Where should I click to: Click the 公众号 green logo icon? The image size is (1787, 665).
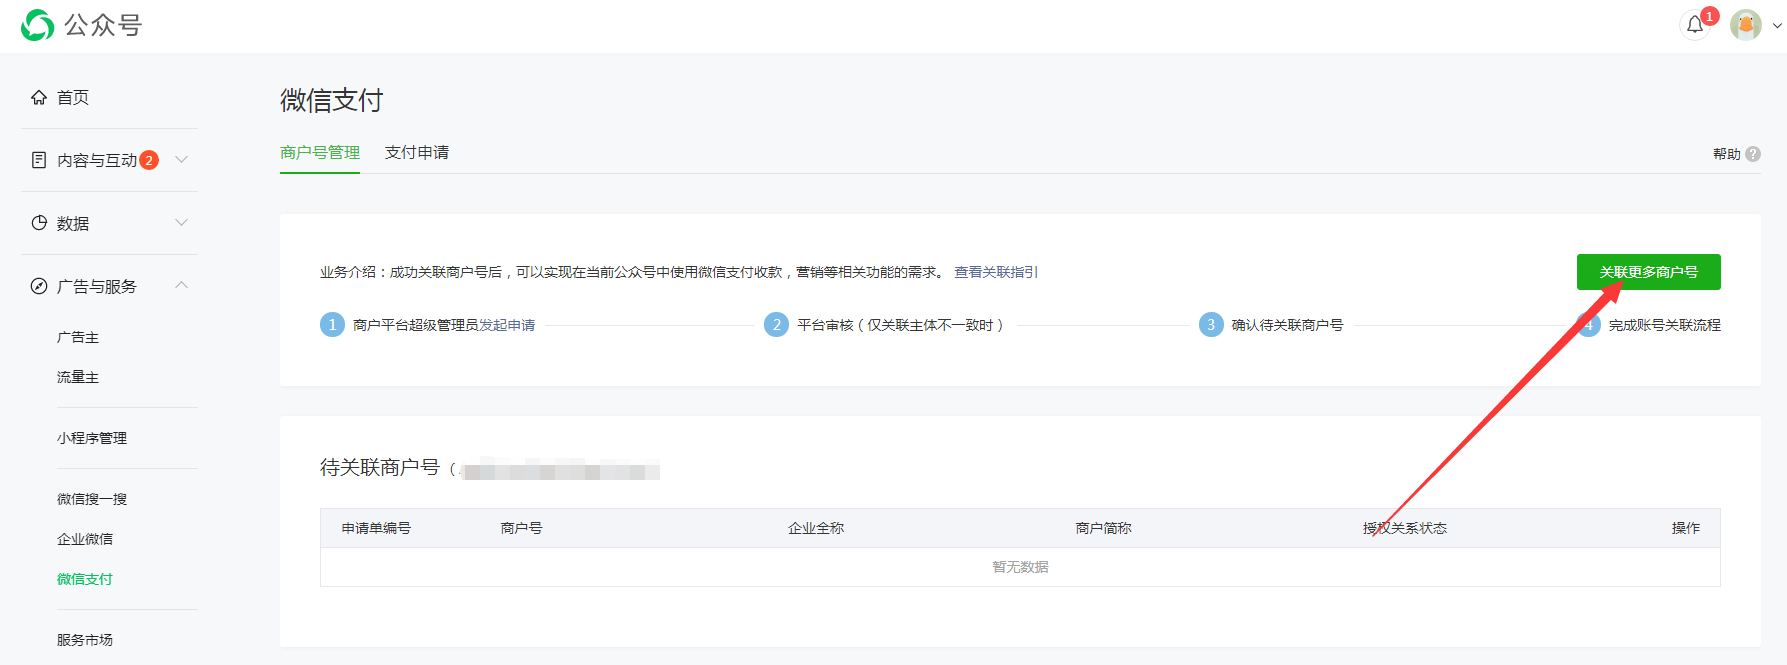pos(37,25)
